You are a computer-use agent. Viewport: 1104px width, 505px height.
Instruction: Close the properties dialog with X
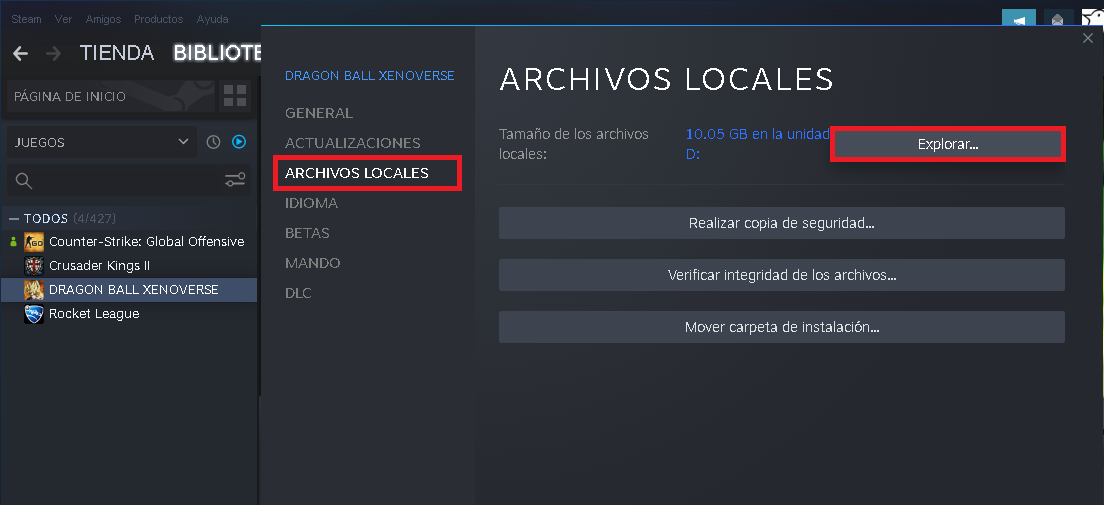[x=1088, y=38]
